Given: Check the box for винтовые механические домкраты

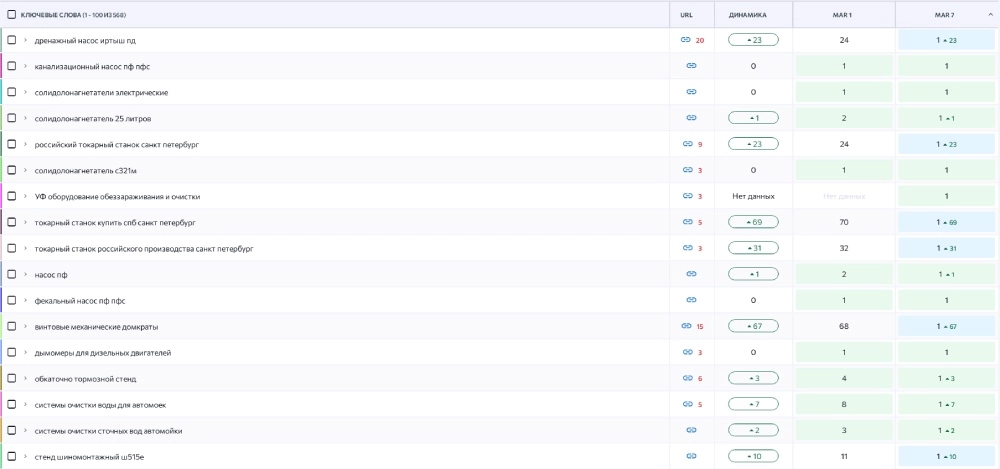Looking at the screenshot, I should (11, 326).
